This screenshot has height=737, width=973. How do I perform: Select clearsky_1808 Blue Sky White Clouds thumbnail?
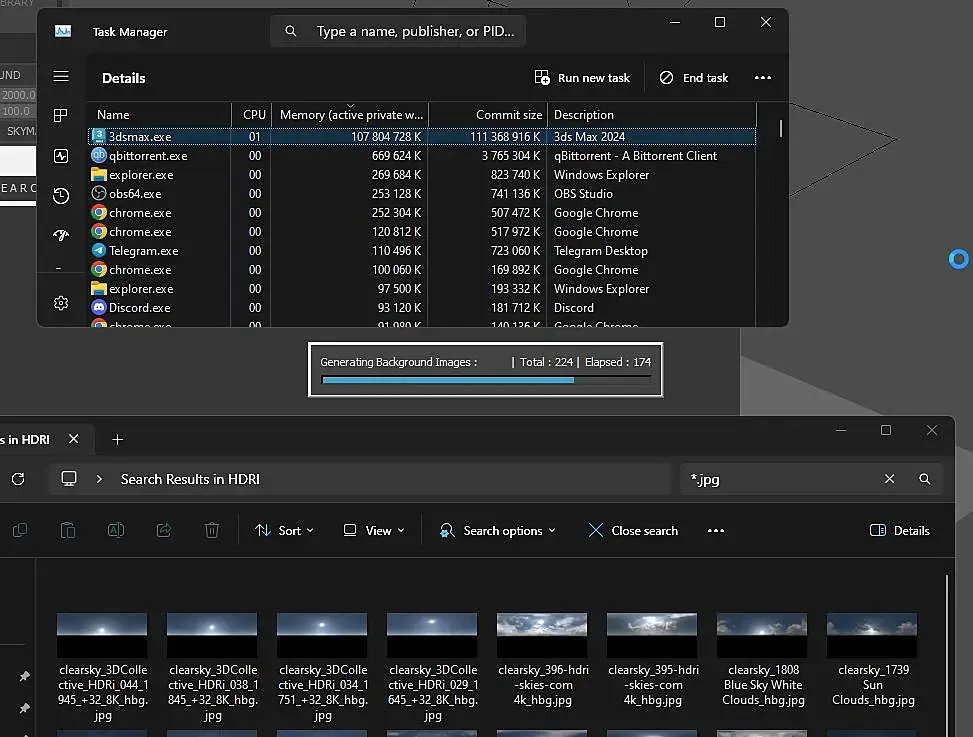click(x=762, y=635)
